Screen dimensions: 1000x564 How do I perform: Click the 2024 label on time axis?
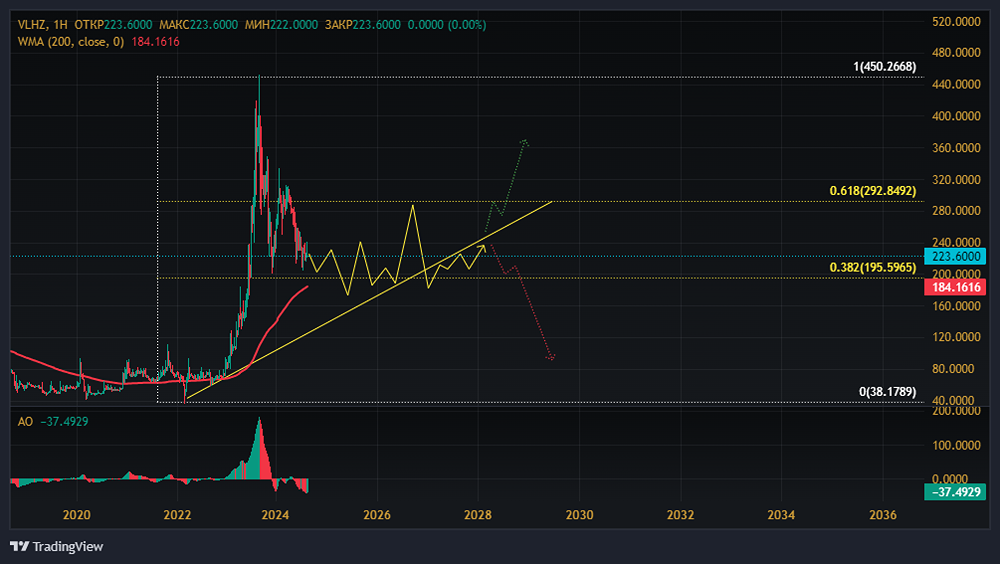click(x=275, y=515)
